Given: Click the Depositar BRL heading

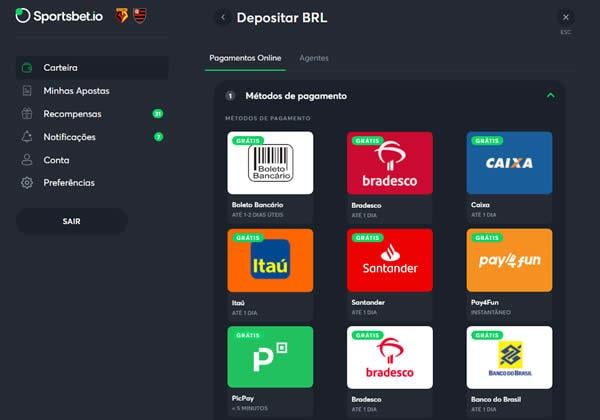Looking at the screenshot, I should point(282,18).
